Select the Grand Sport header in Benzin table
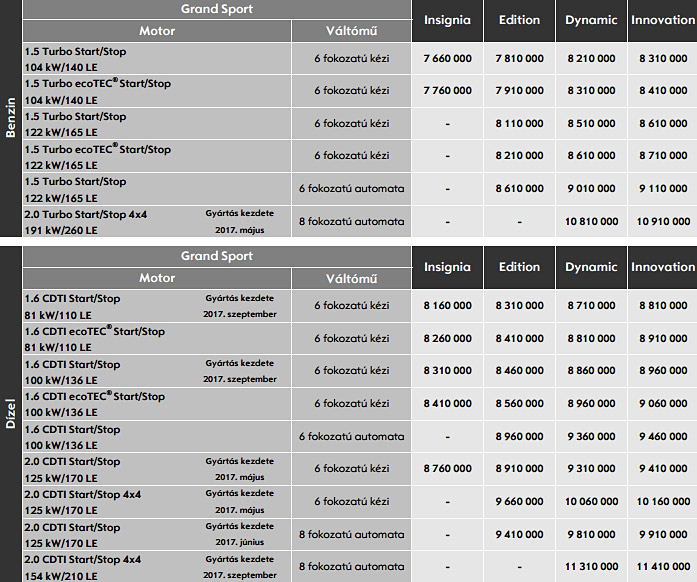 point(217,9)
